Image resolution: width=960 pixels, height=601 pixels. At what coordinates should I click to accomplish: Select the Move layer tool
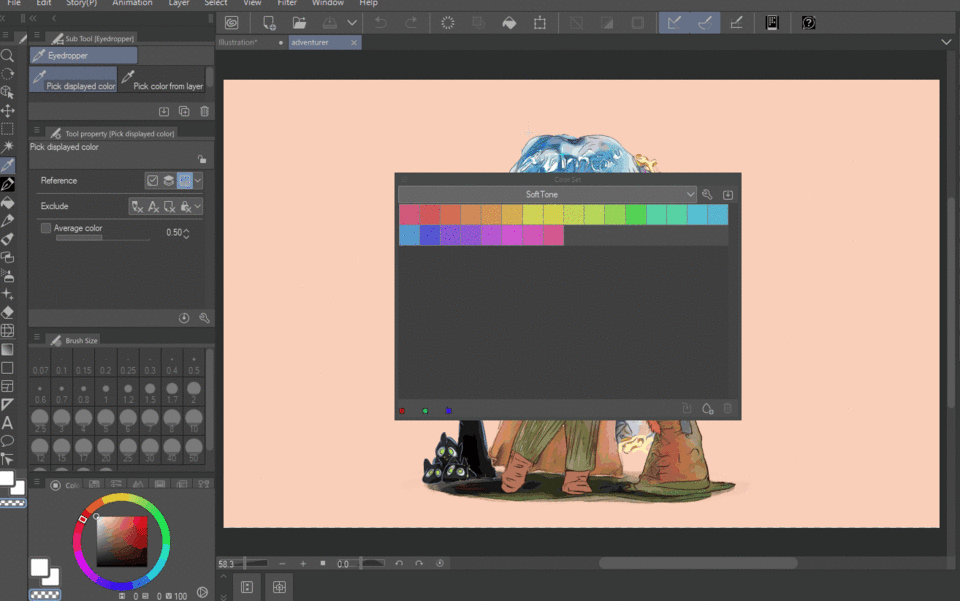(7, 111)
